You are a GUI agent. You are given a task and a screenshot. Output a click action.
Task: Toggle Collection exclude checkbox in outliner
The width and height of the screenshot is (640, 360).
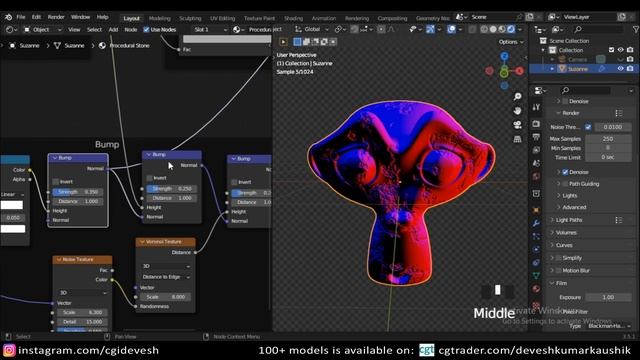(x=611, y=50)
